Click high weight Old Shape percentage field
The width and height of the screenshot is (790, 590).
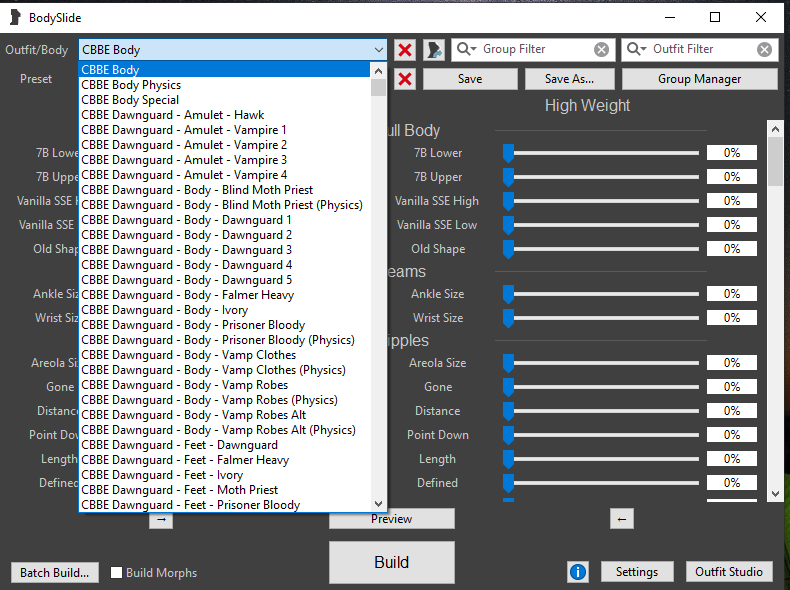pos(732,249)
